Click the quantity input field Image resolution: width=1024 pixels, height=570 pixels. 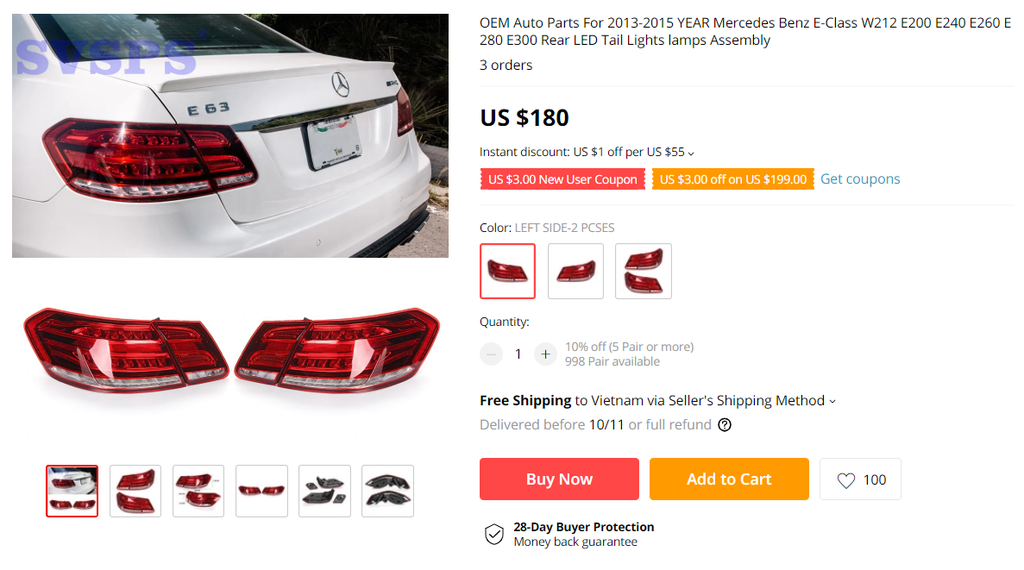coord(518,354)
